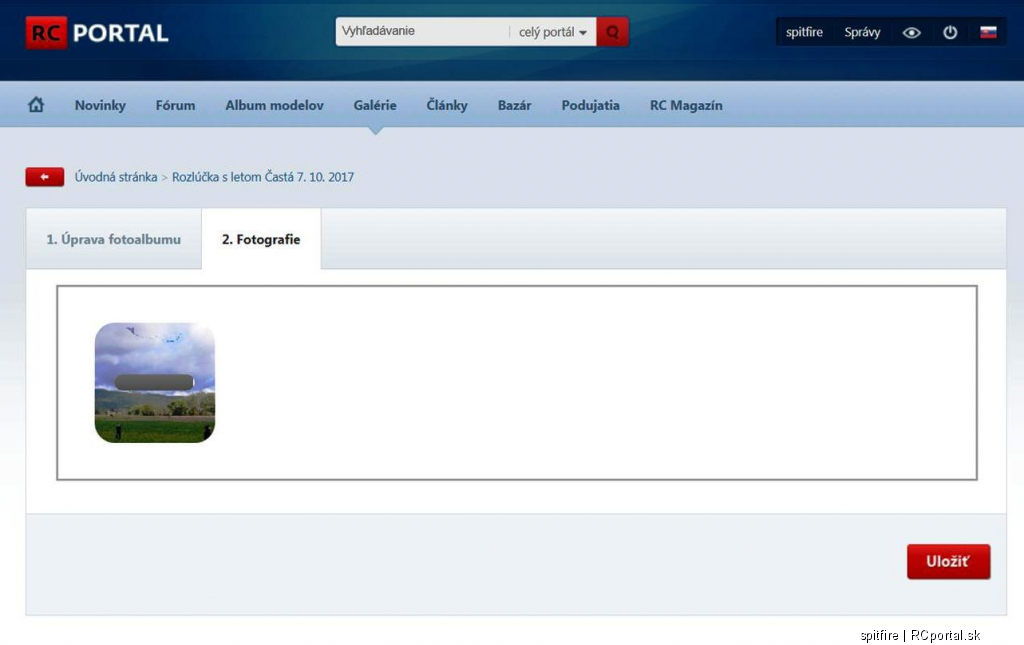Navigate to Album modelov
This screenshot has width=1024, height=645.
(274, 105)
